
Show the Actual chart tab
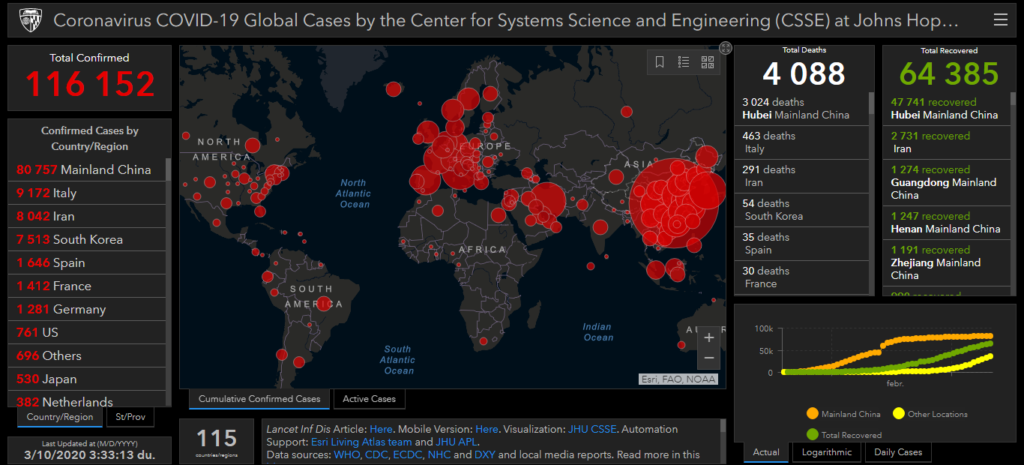pyautogui.click(x=766, y=452)
